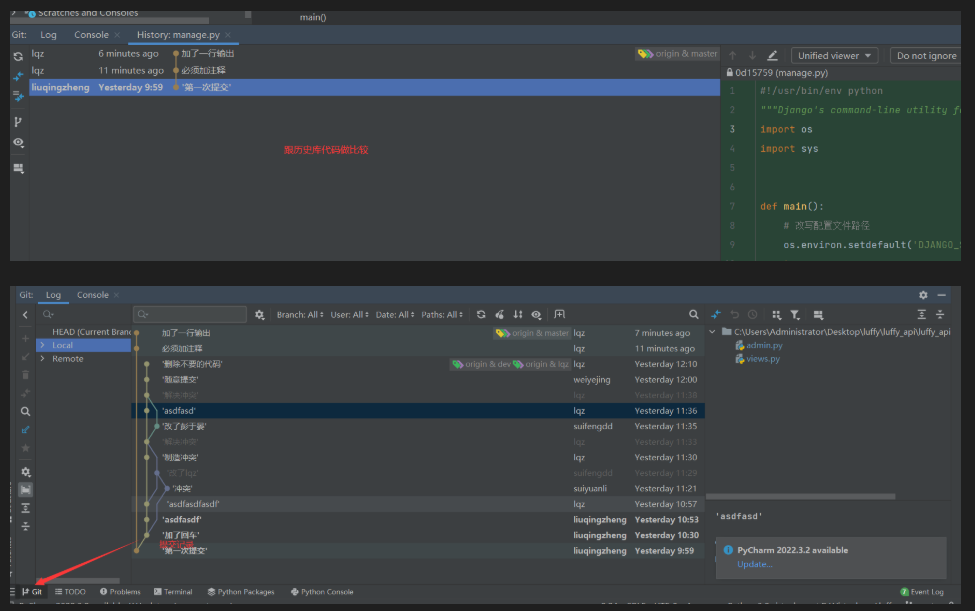This screenshot has height=611, width=975.
Task: Open Python Console tool window
Action: point(322,592)
